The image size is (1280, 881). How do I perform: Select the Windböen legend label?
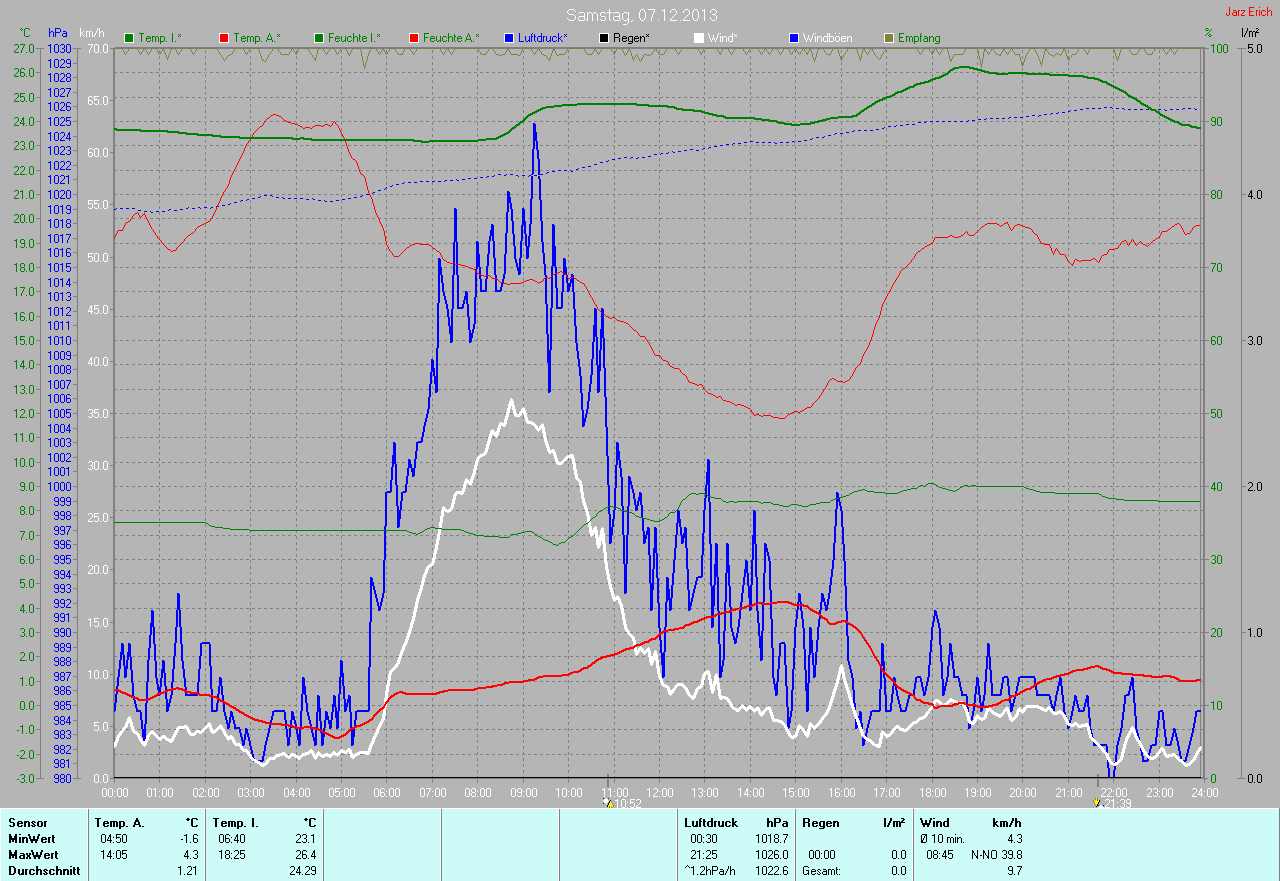(x=827, y=38)
